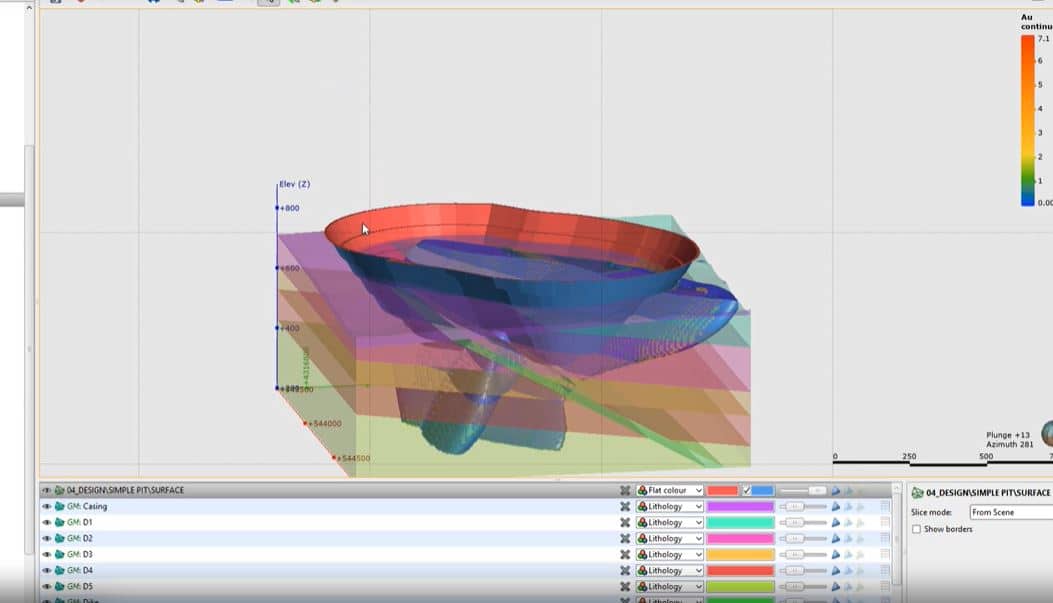Open the Lithology dropdown for GM: D1
Viewport: 1053px width, 603px height.
click(x=670, y=523)
